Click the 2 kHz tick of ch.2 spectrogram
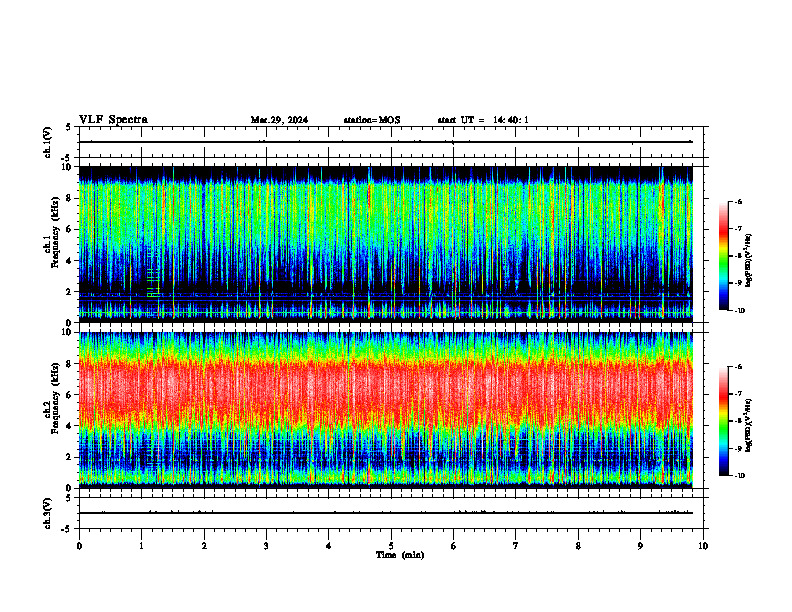The image size is (792, 612). 70,457
